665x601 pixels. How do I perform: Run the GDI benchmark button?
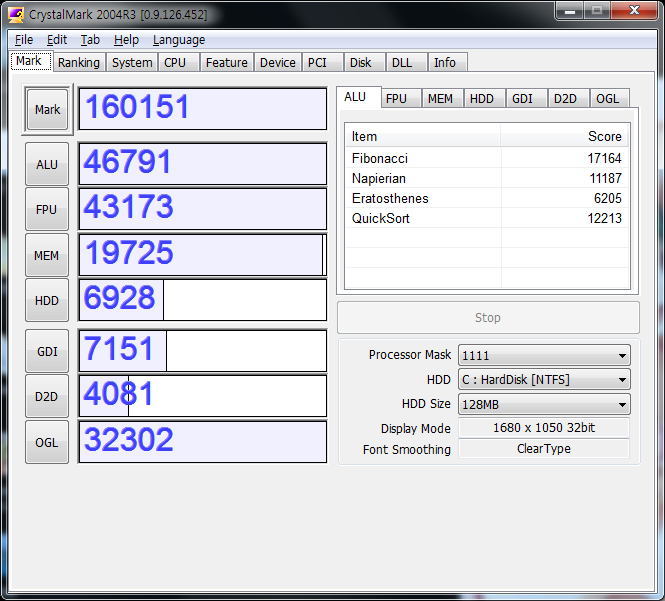click(47, 351)
